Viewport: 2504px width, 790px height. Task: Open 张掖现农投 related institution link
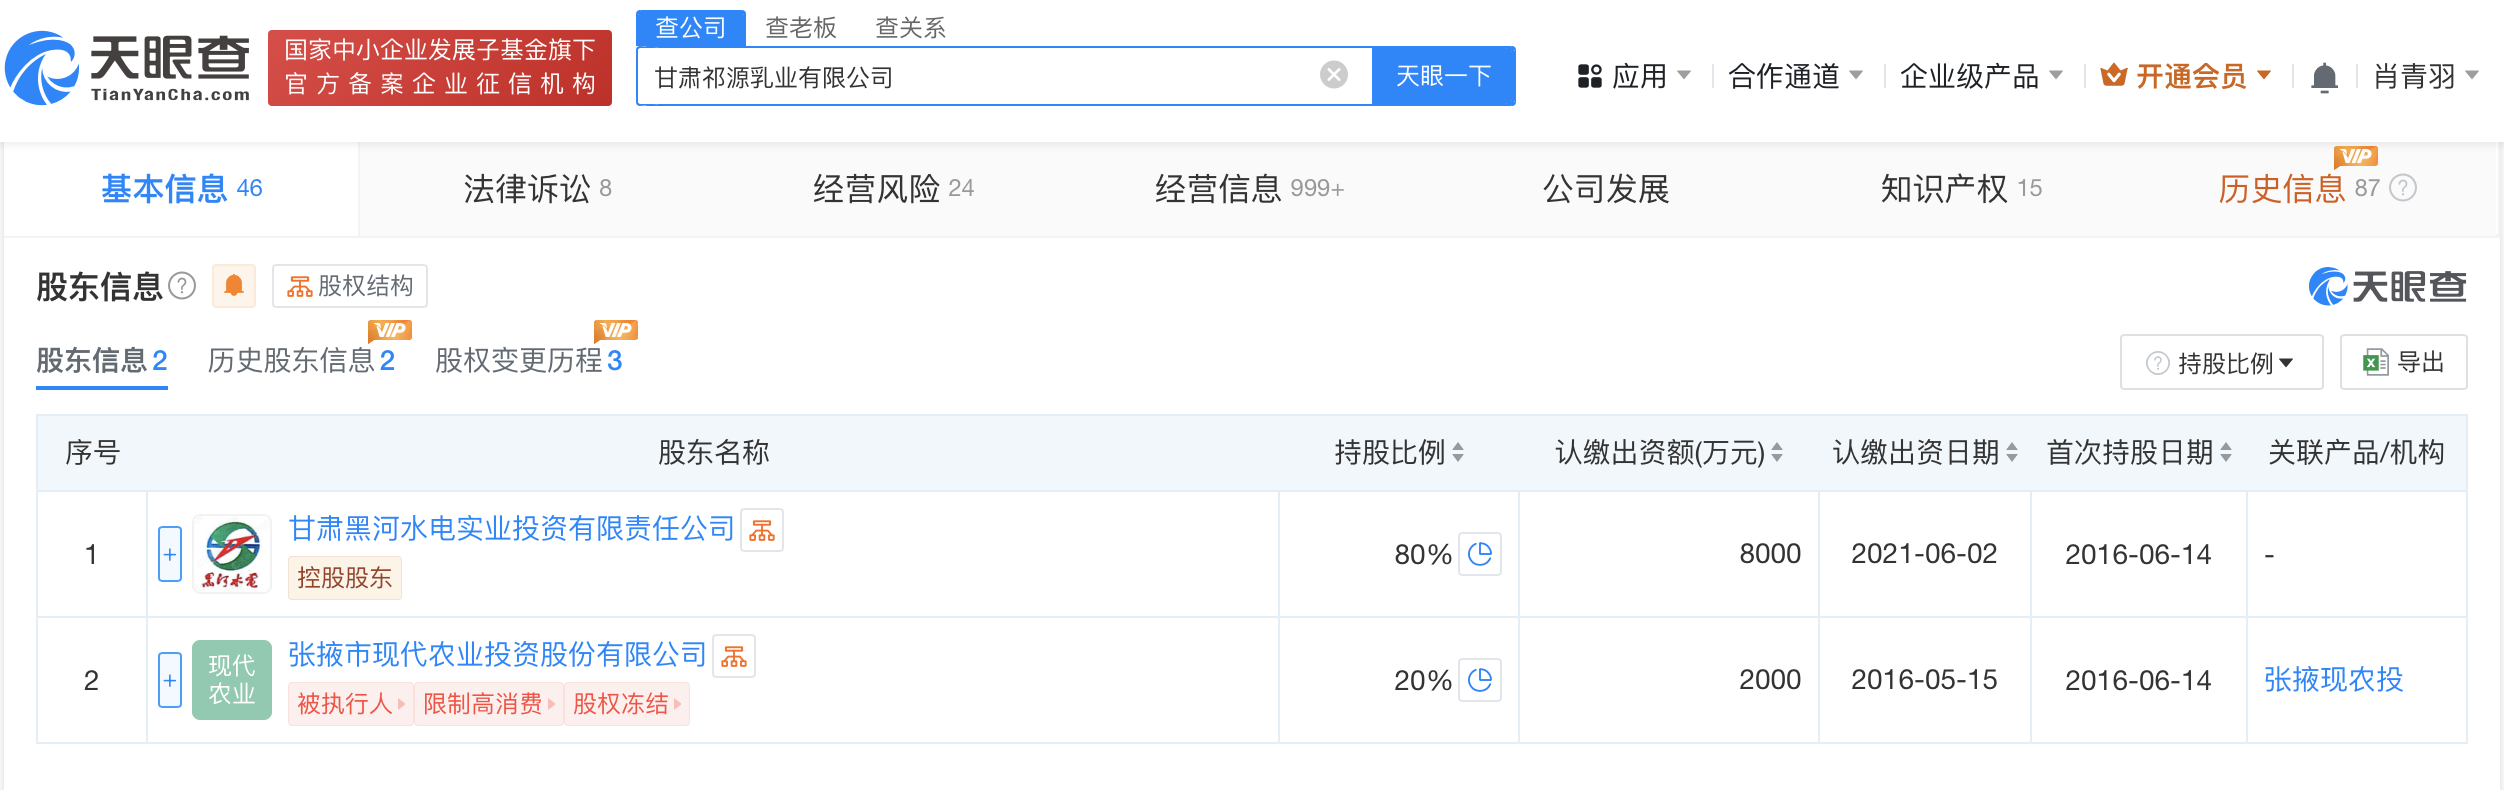click(2333, 680)
